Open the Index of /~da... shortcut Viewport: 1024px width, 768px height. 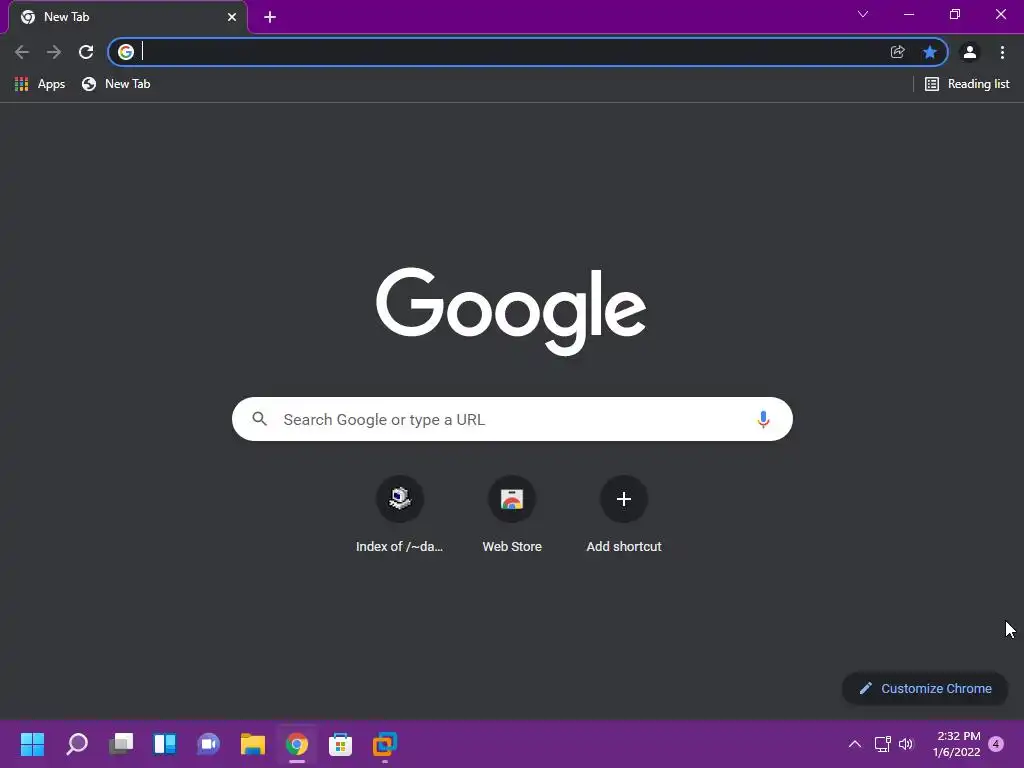click(400, 515)
